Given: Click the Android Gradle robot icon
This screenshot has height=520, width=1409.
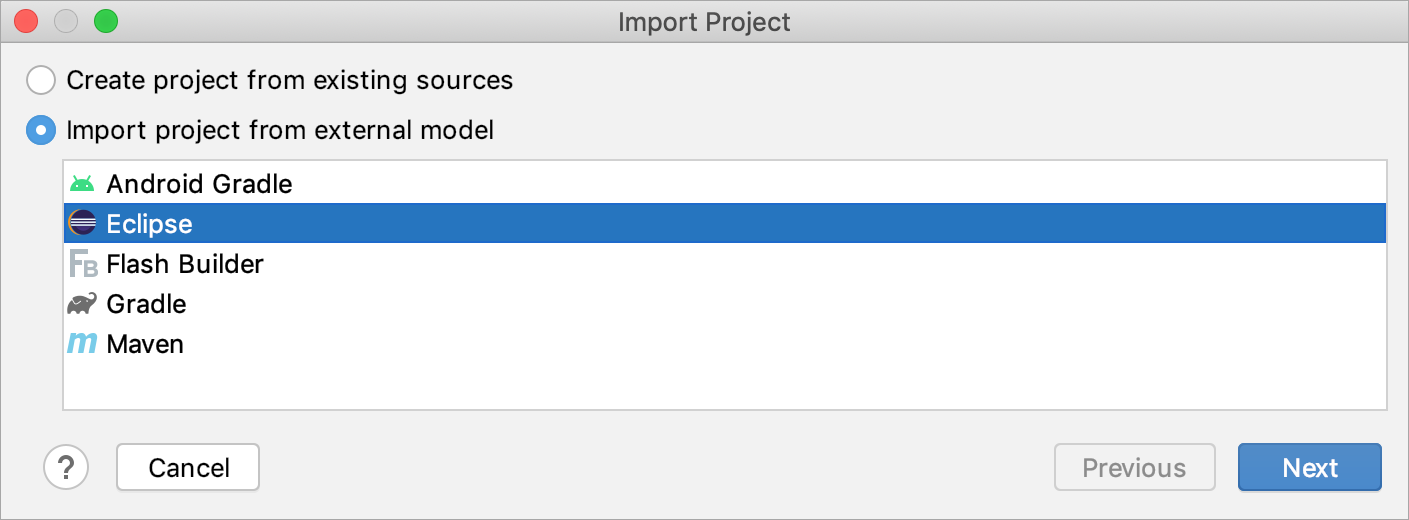Looking at the screenshot, I should tap(82, 184).
